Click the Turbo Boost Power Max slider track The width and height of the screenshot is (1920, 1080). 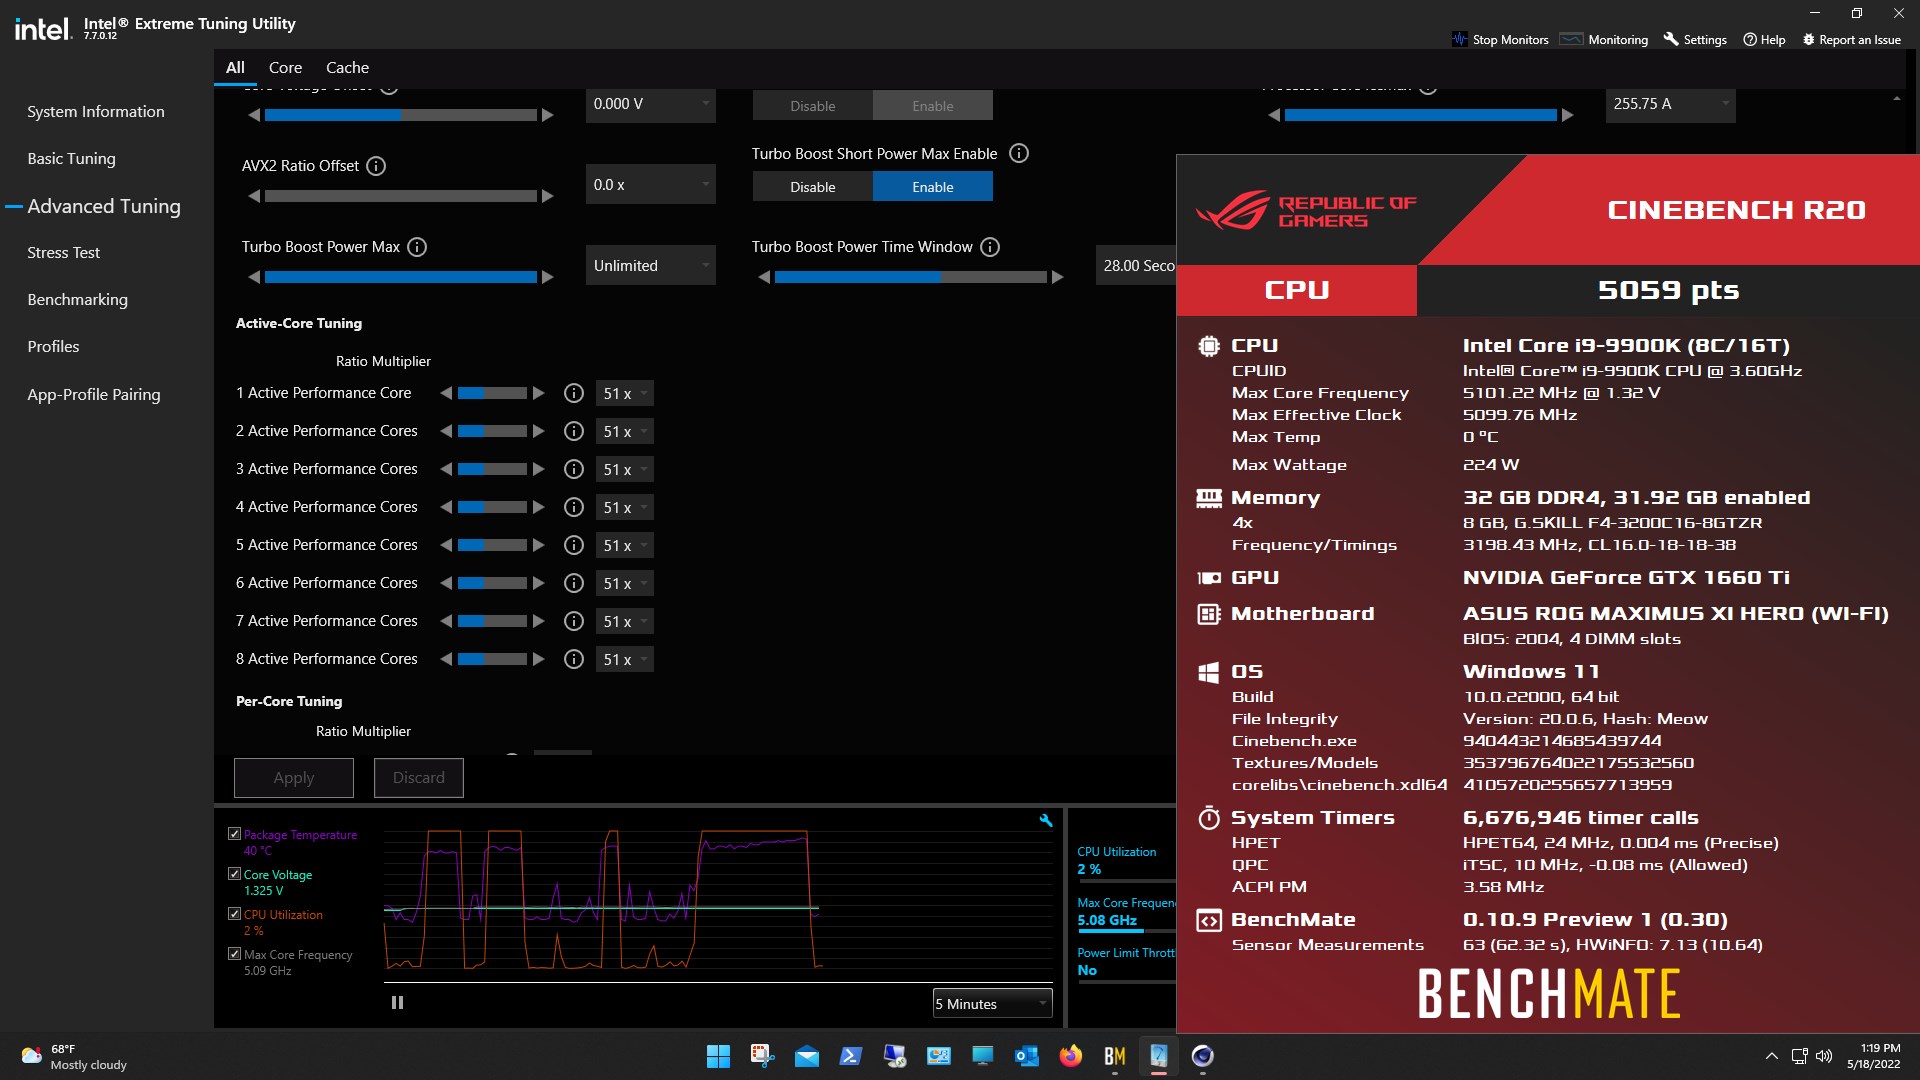[x=400, y=277]
